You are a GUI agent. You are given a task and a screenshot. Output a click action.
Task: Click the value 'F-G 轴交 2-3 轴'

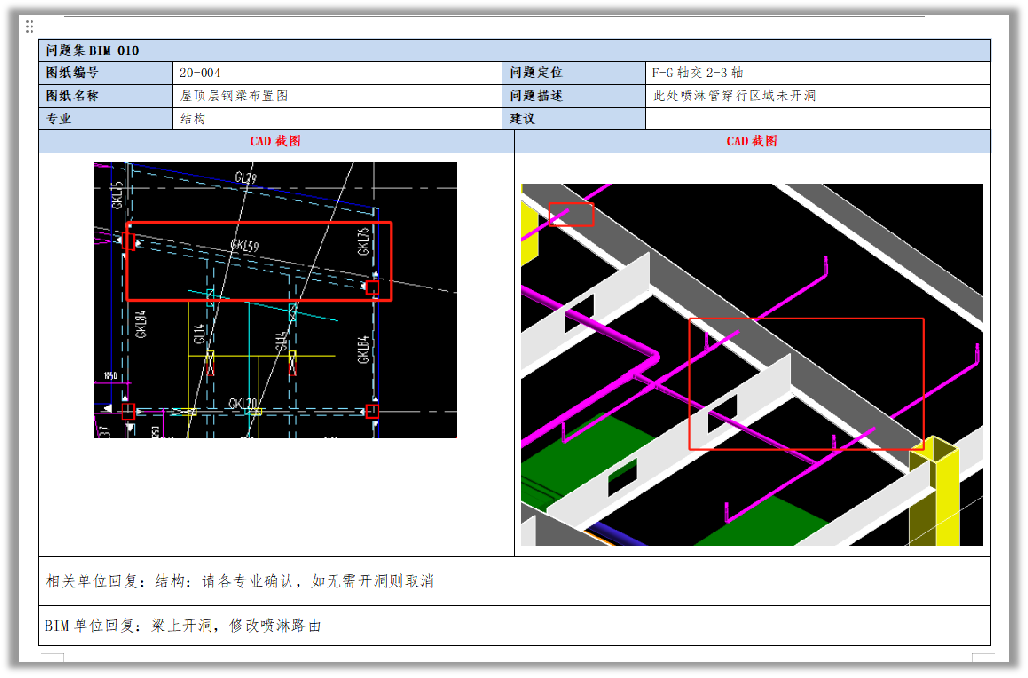698,73
